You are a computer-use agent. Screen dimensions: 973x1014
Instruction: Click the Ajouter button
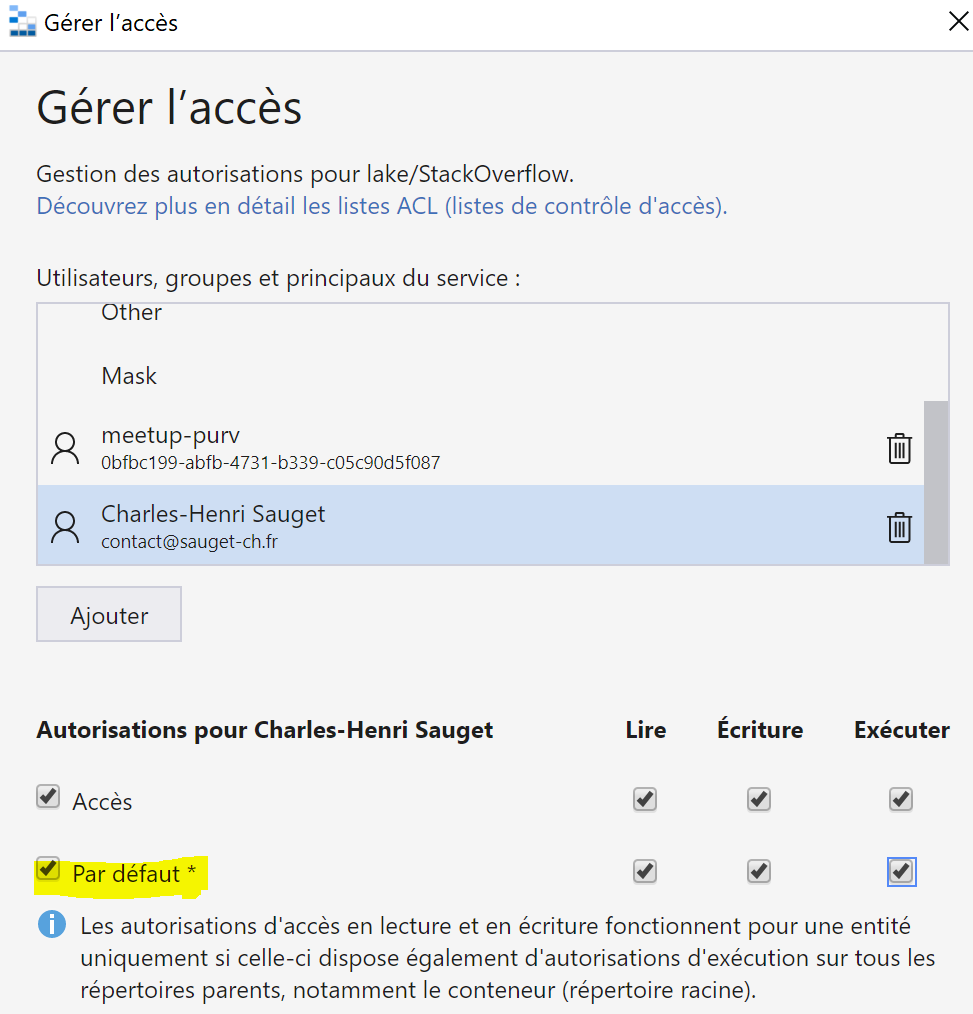(109, 614)
